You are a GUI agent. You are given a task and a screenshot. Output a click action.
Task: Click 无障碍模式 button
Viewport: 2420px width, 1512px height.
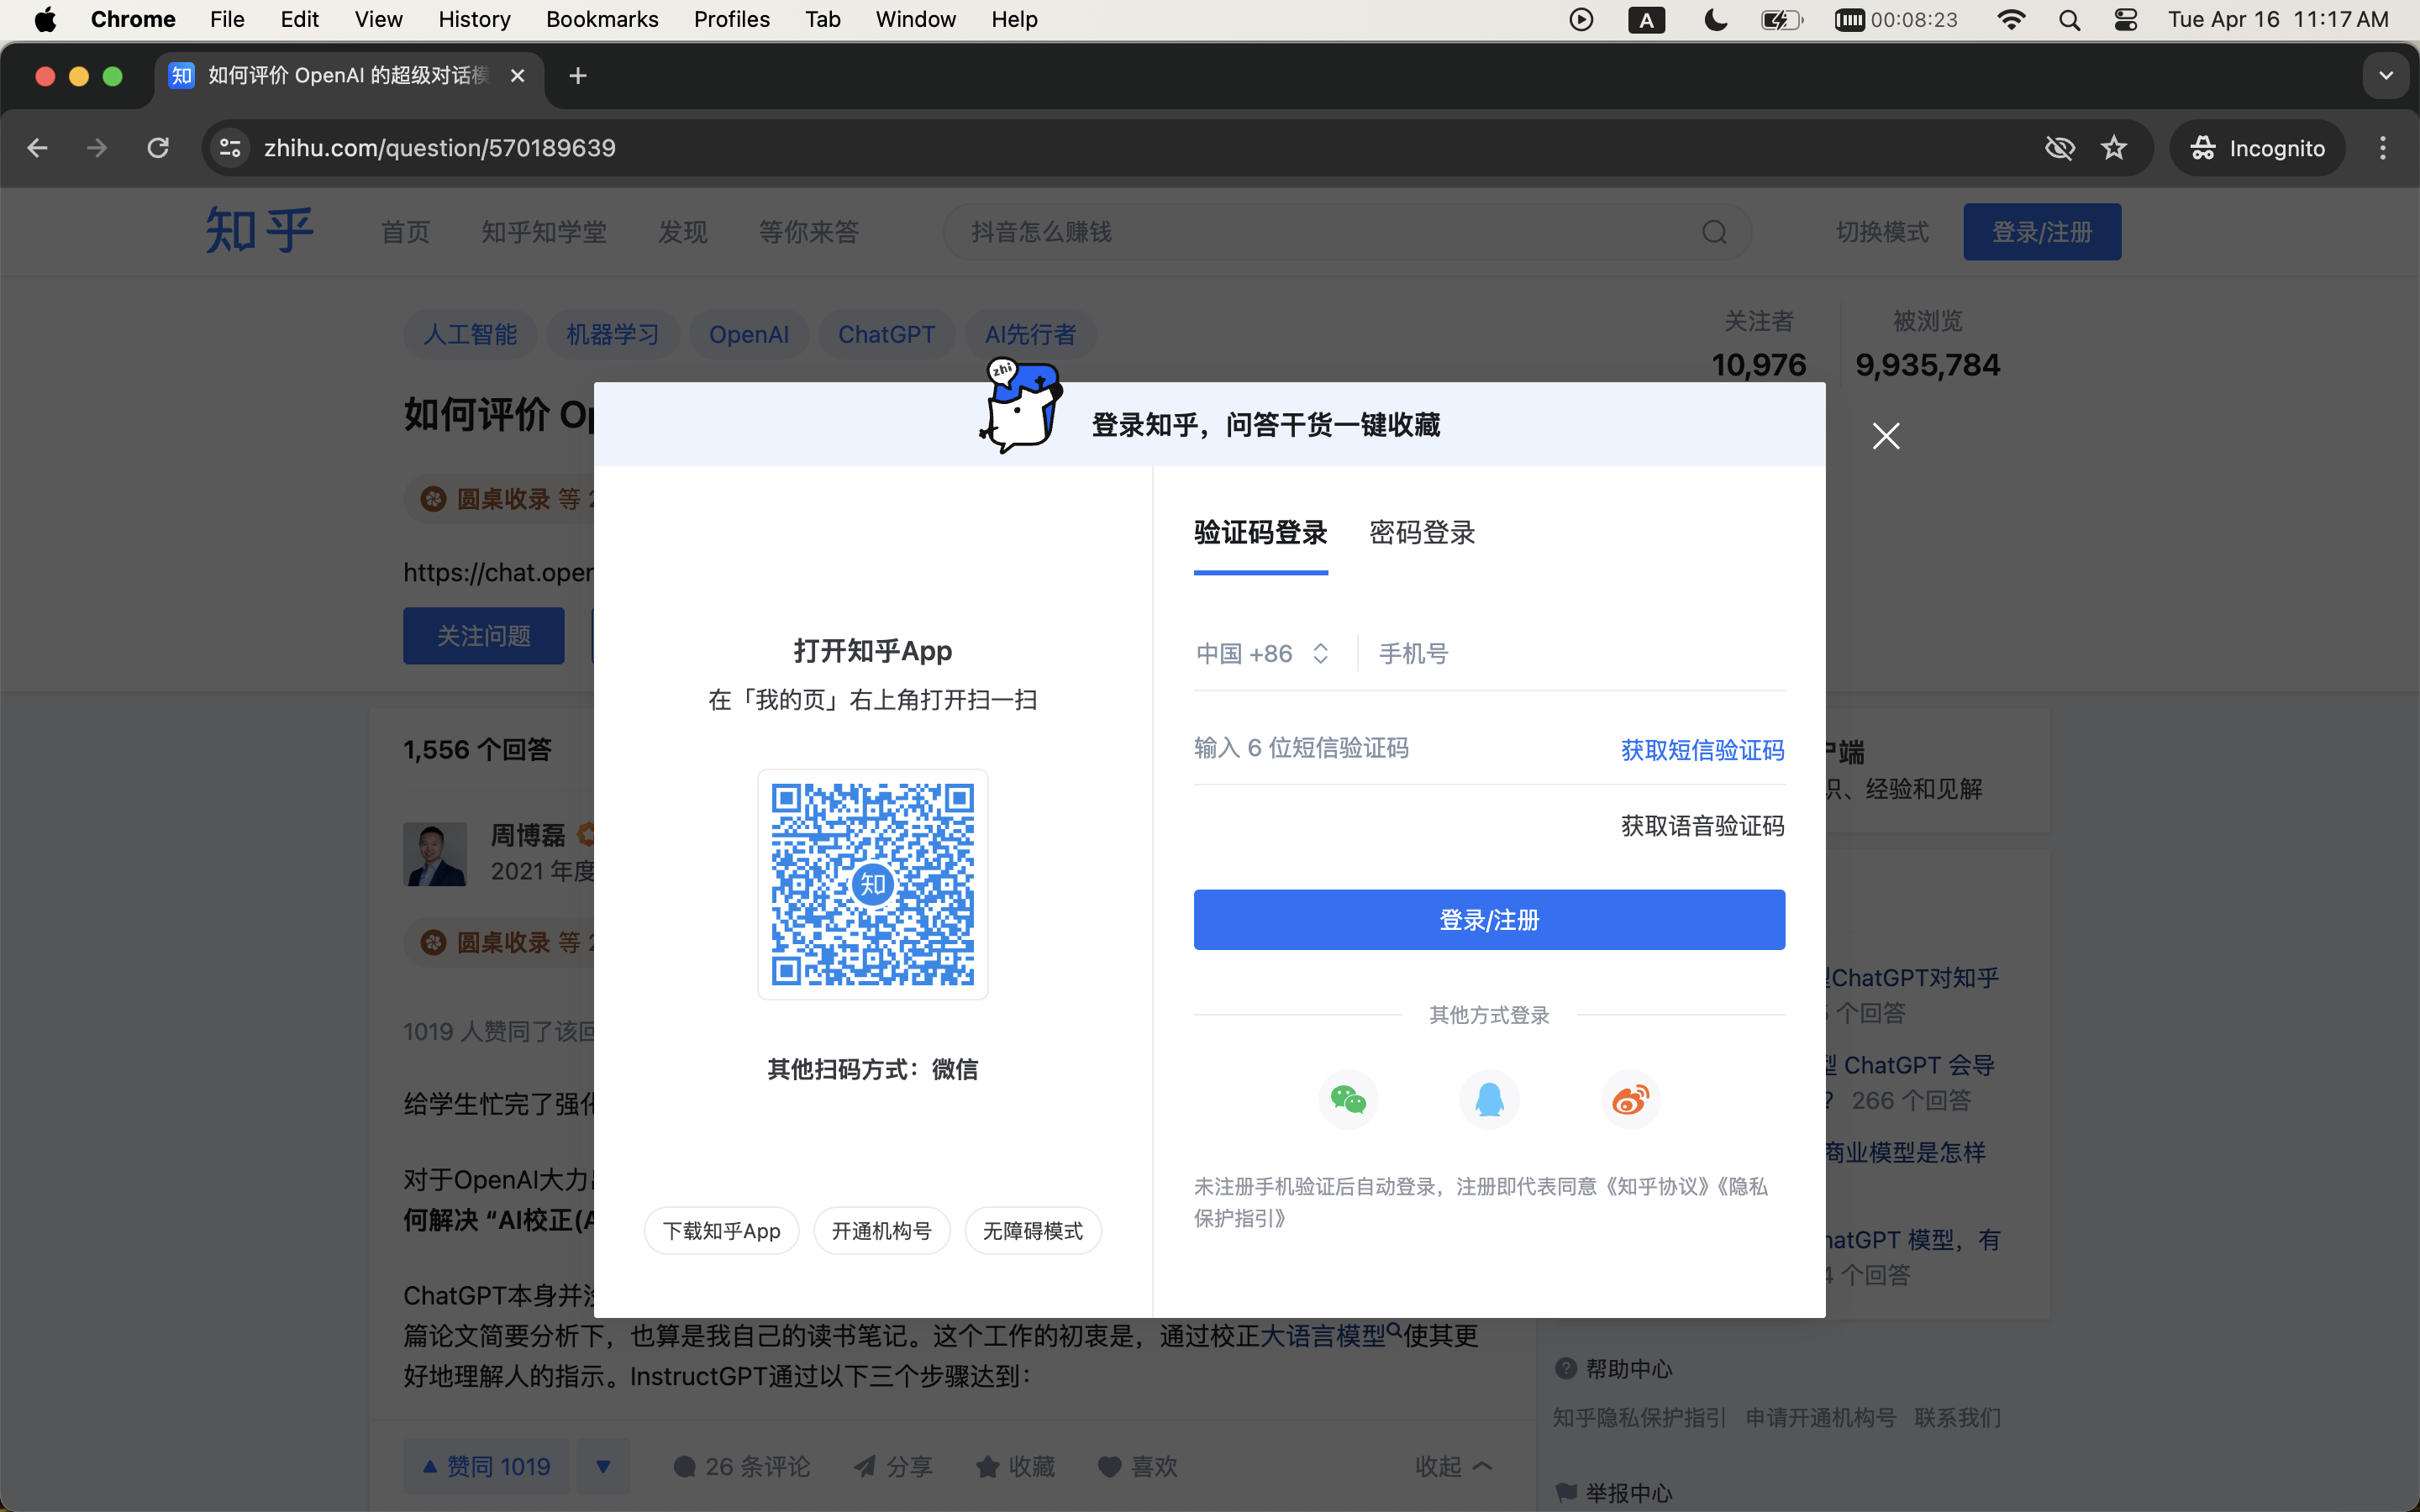tap(1033, 1231)
